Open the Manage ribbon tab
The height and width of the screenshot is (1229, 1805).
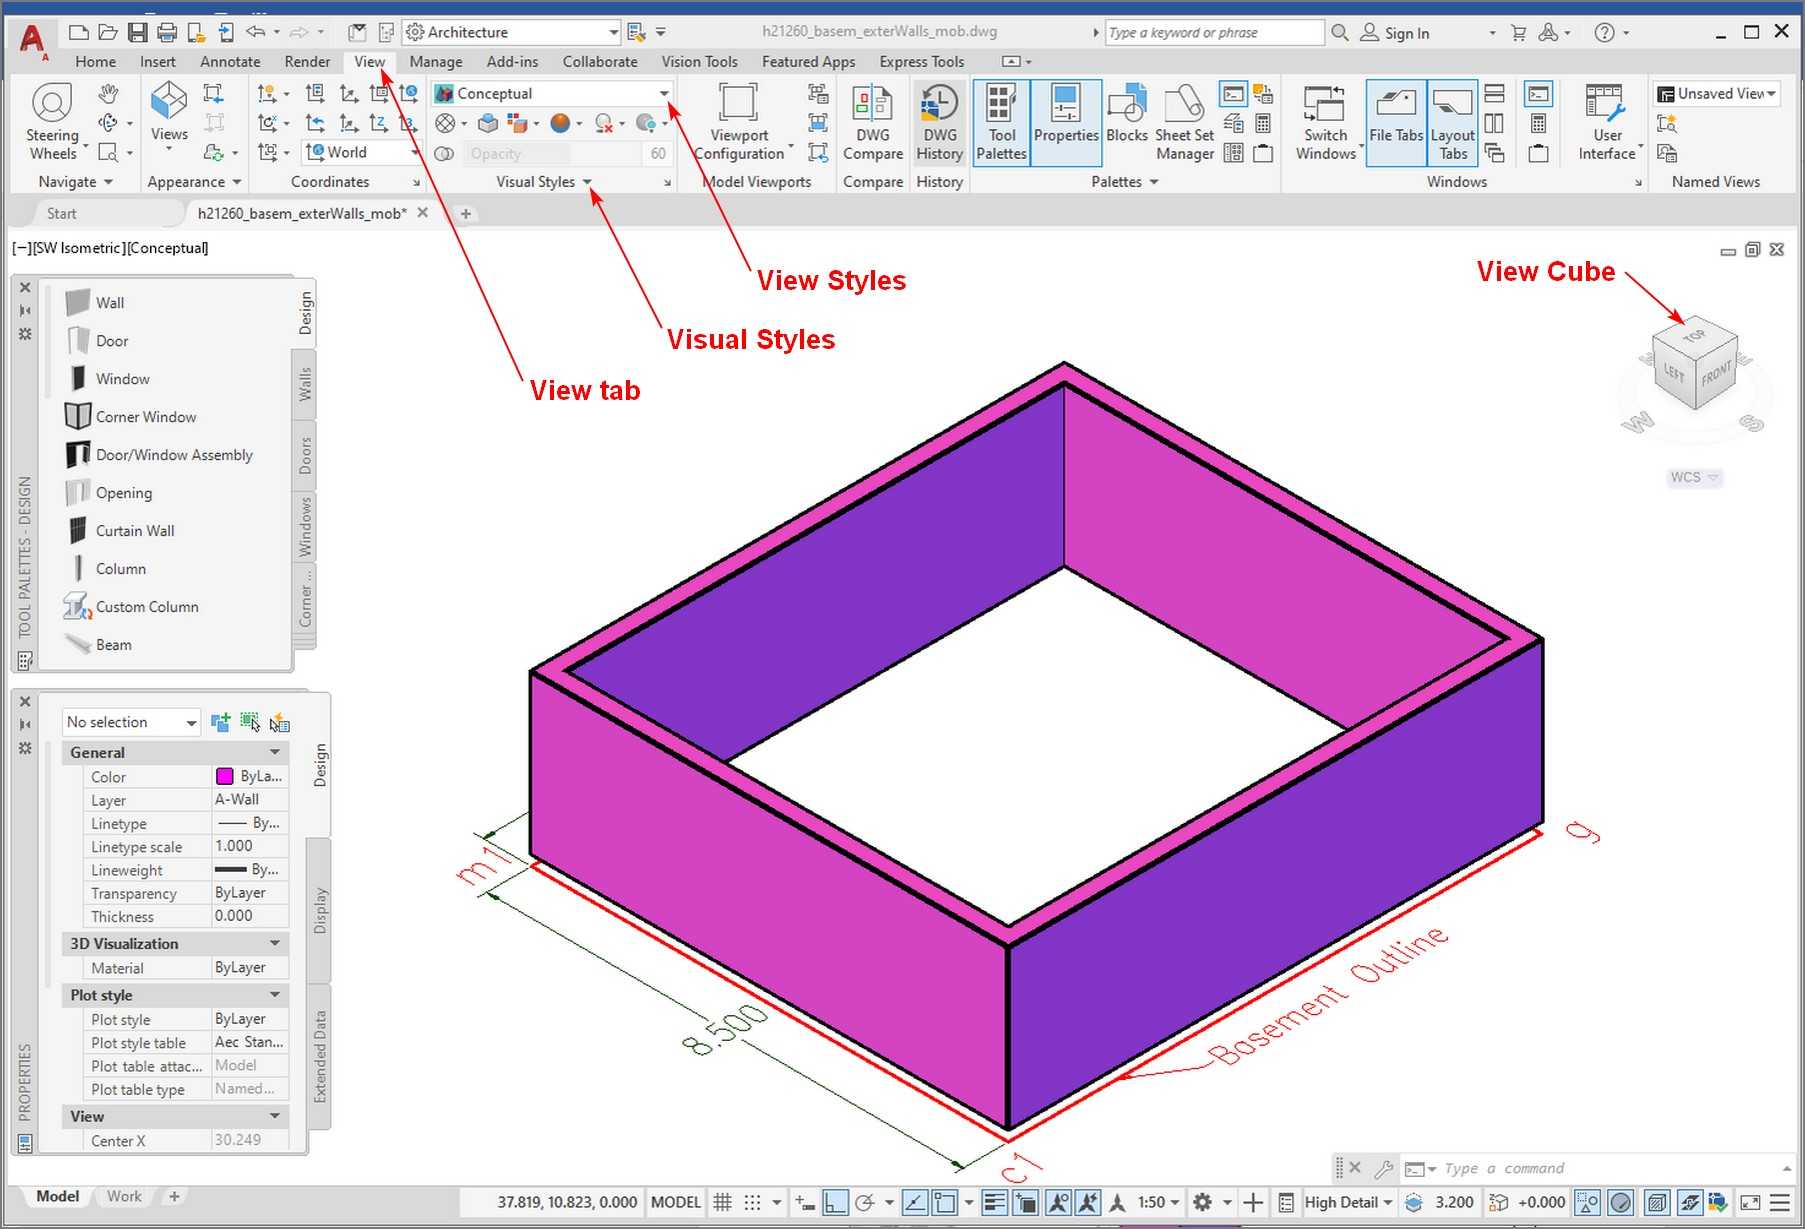pyautogui.click(x=436, y=61)
